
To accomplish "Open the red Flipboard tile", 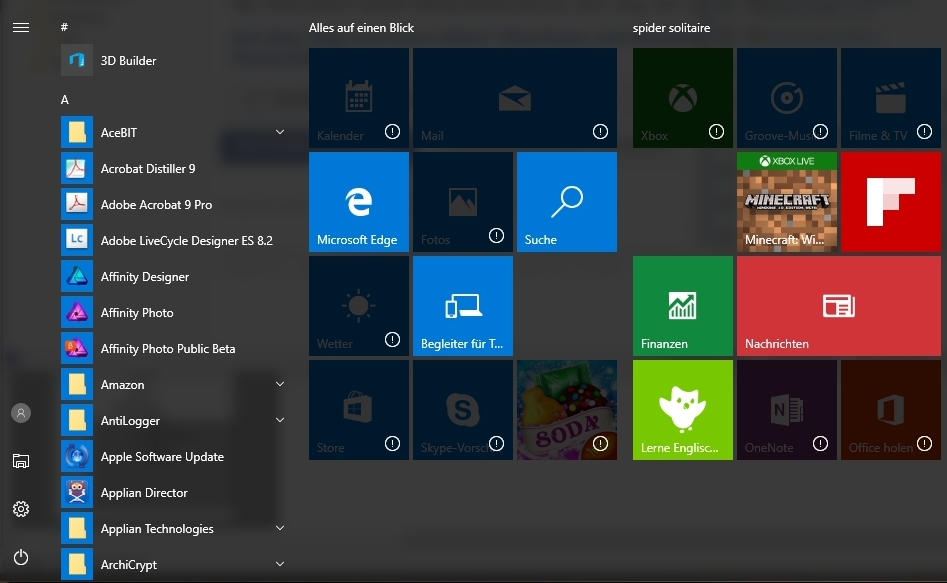I will click(x=890, y=202).
